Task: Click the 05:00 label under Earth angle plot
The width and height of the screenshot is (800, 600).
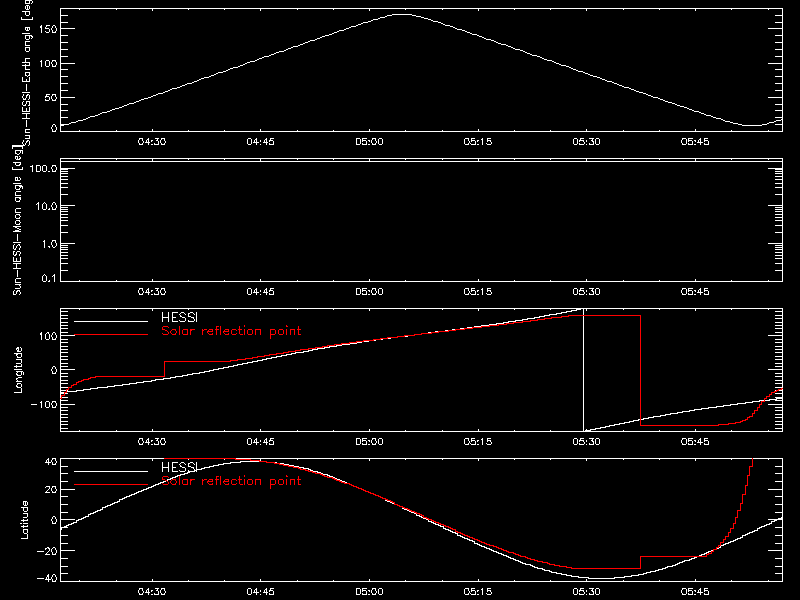Action: [369, 142]
